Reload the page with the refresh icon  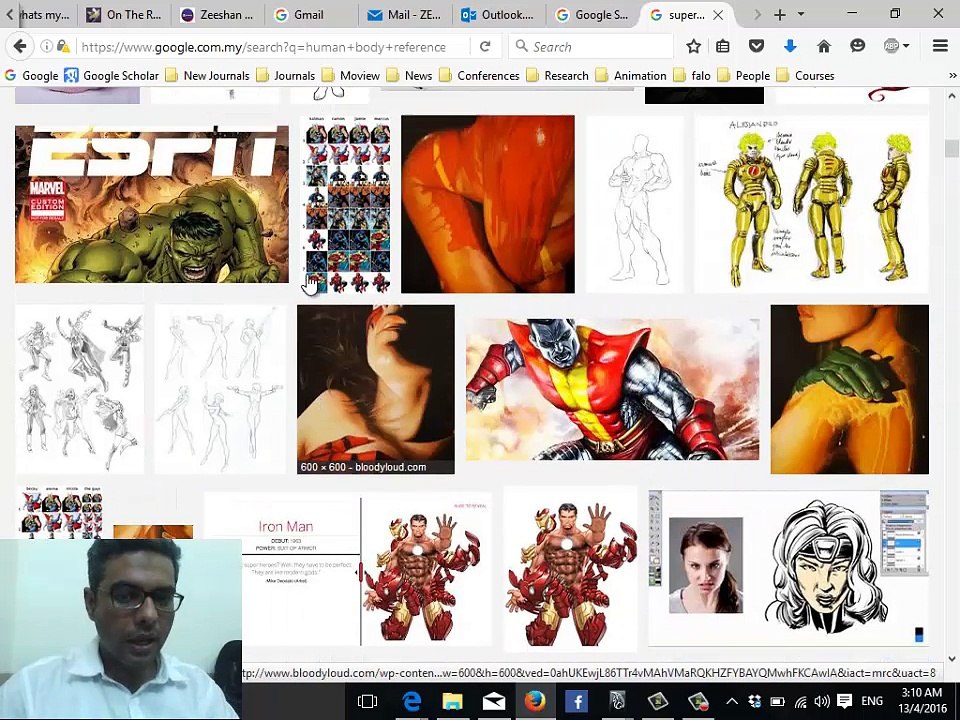coord(486,47)
